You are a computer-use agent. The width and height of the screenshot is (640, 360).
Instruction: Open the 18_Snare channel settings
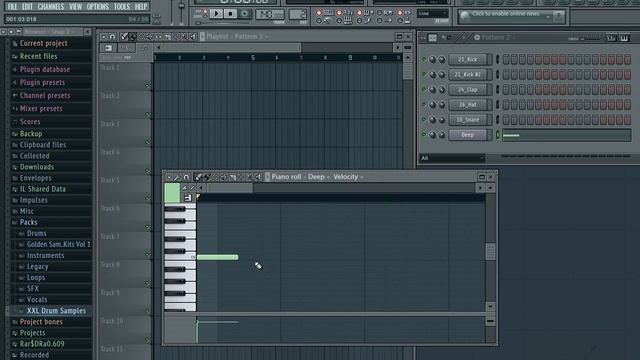[x=468, y=120]
